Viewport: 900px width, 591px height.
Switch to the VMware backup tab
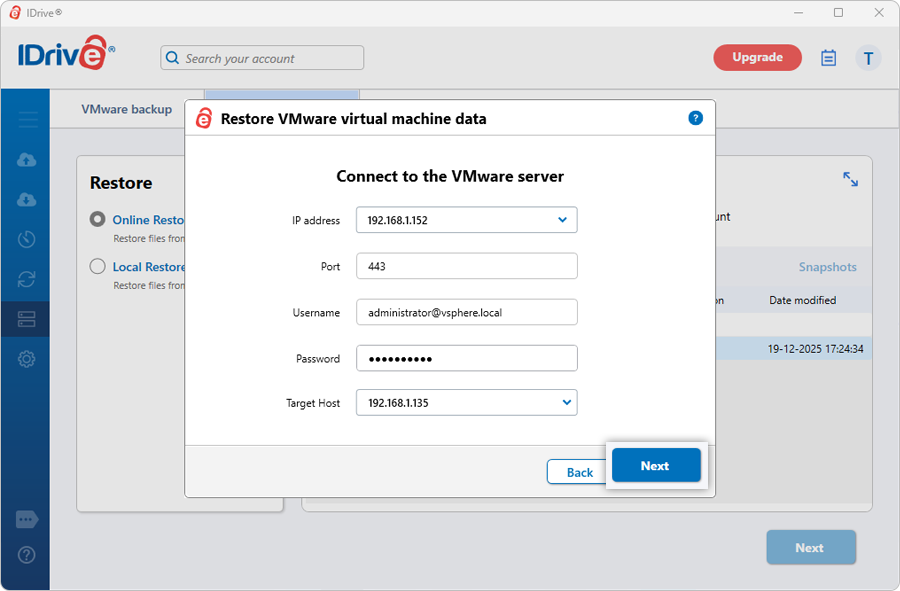click(x=127, y=109)
